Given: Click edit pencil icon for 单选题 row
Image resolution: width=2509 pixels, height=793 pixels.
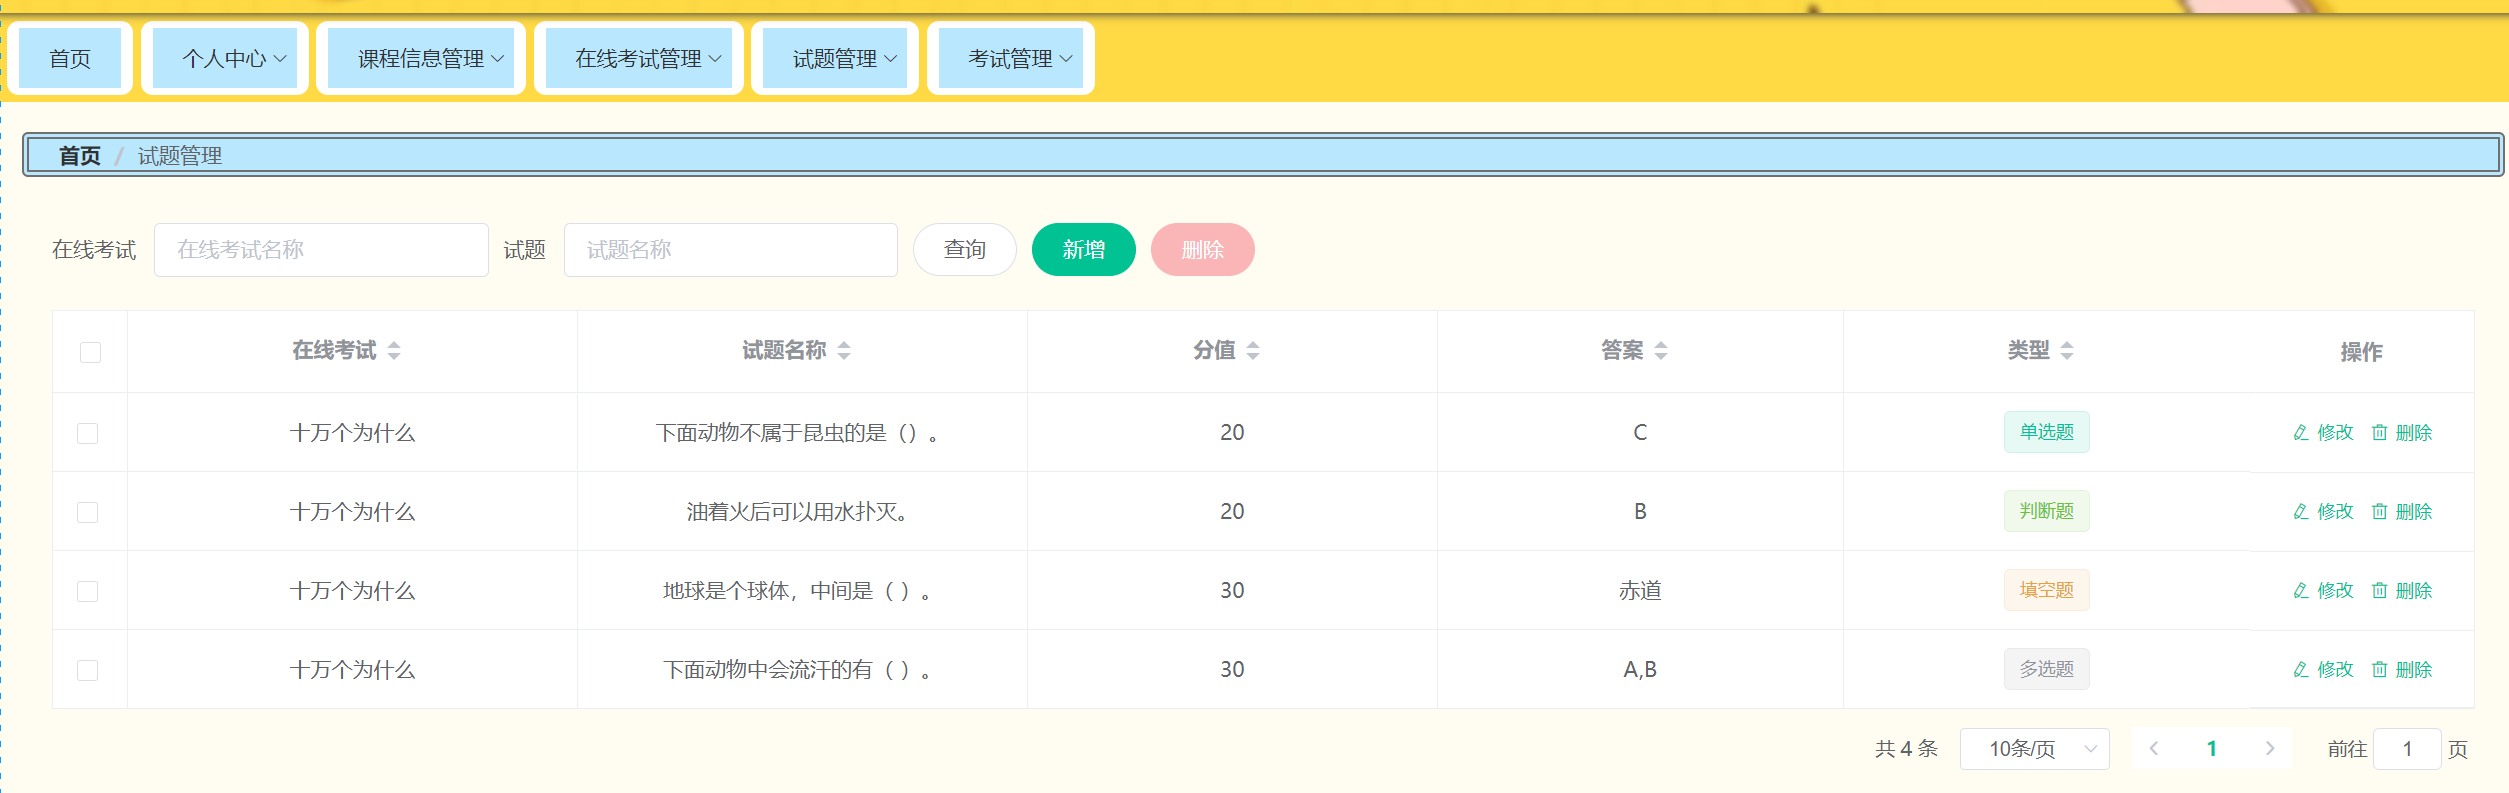Looking at the screenshot, I should coord(2301,432).
